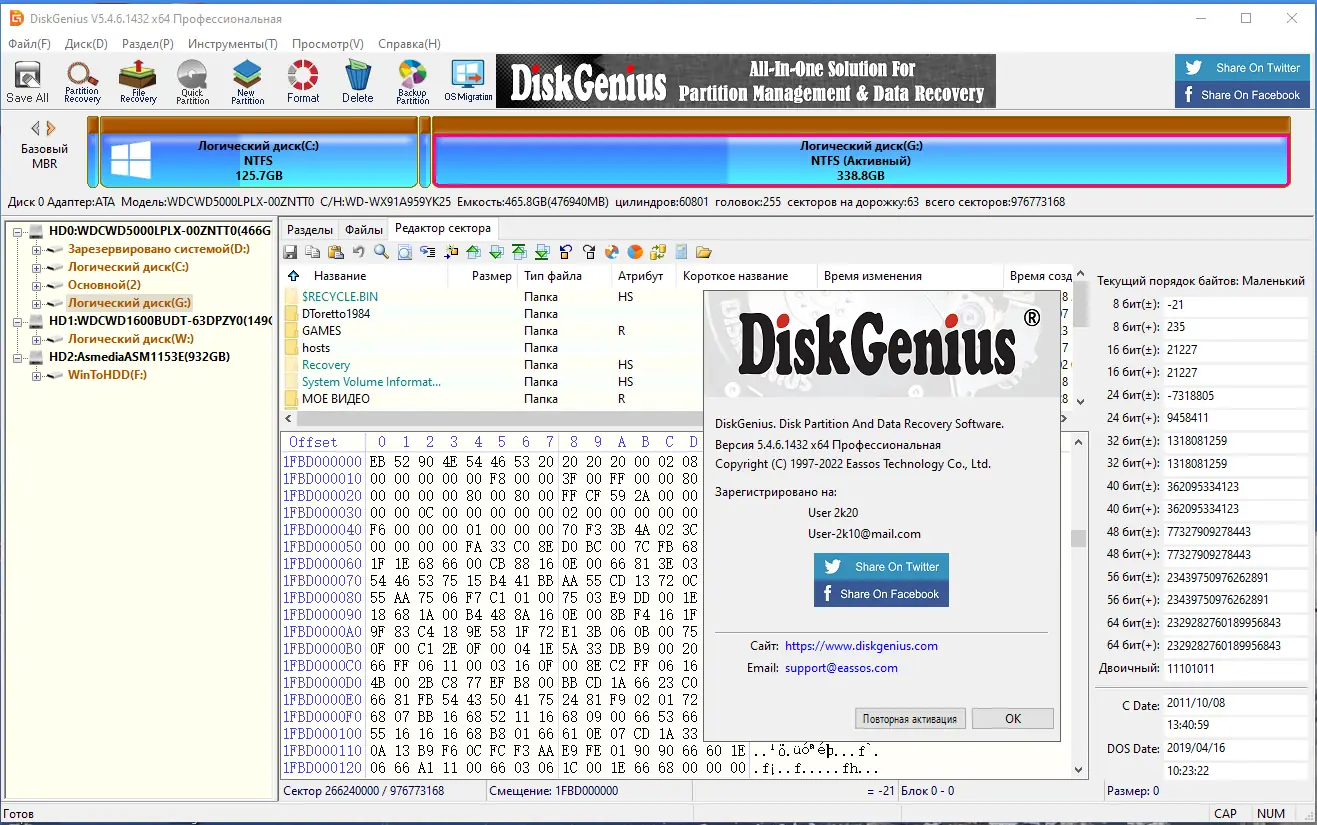Open the Раздел(P) menu

tap(148, 44)
